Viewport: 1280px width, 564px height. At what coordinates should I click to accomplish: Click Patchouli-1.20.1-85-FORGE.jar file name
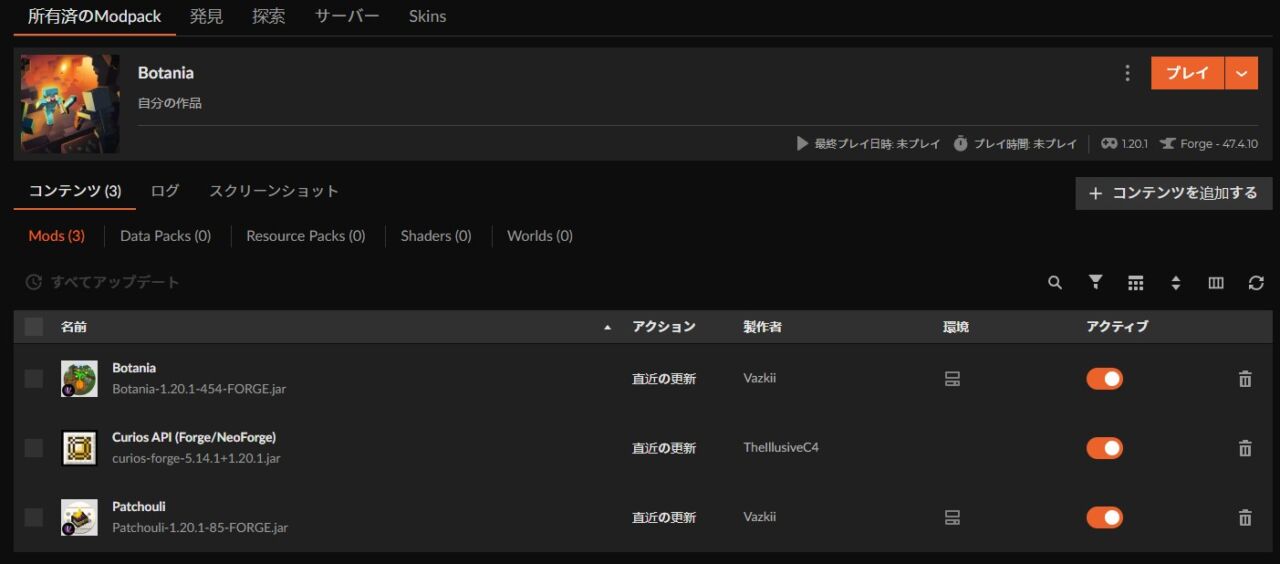point(200,527)
